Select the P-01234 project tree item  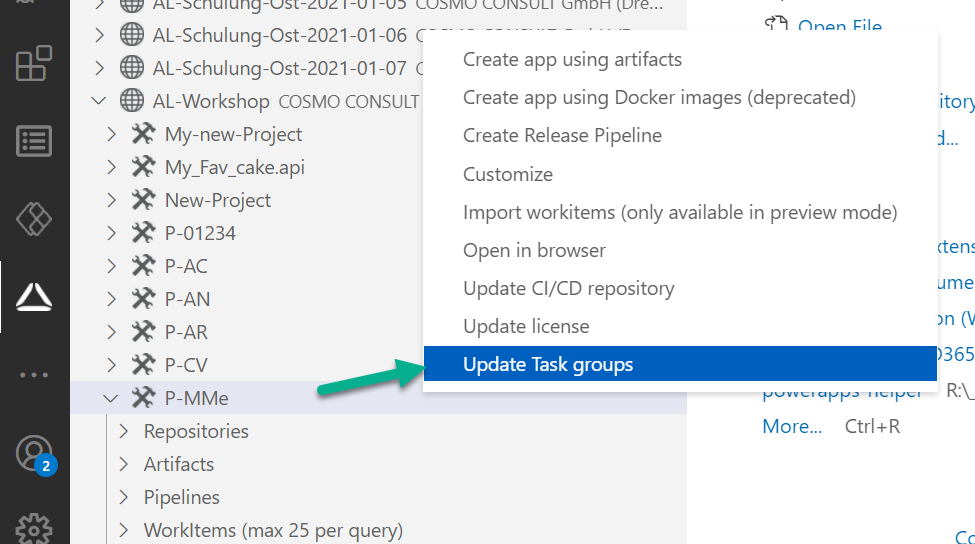tap(200, 233)
